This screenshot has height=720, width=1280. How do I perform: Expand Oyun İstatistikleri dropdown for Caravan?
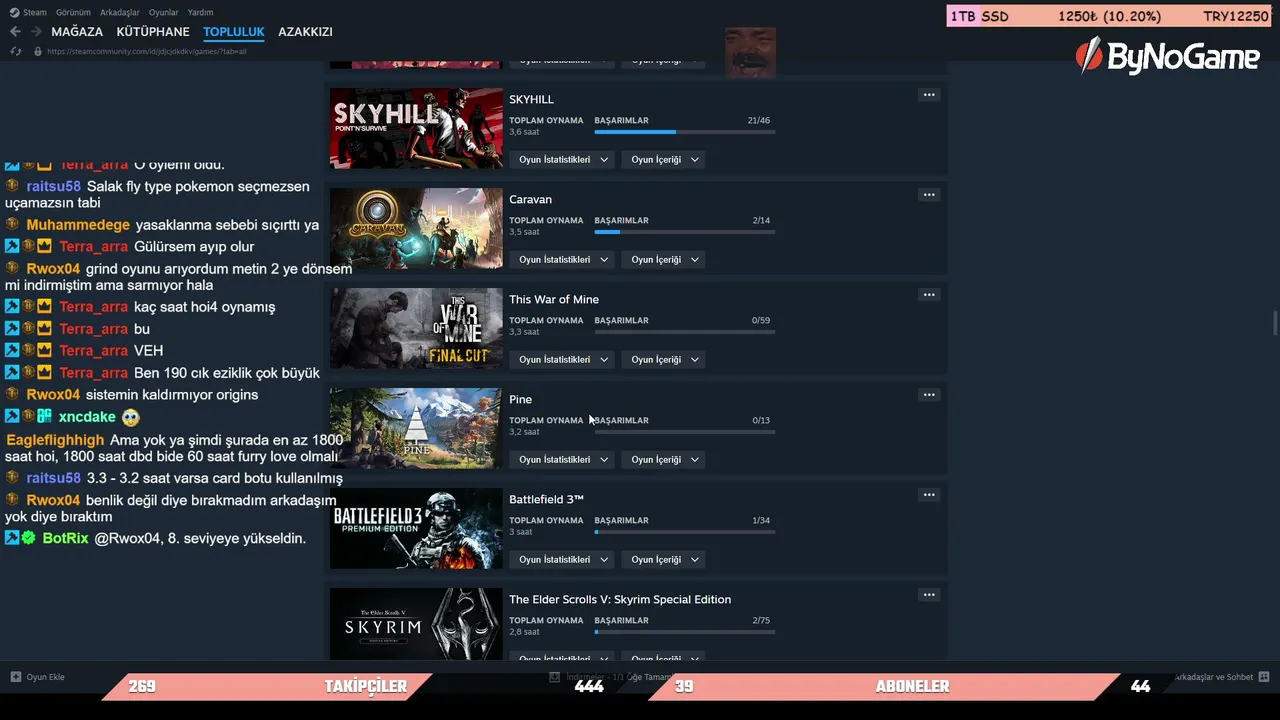click(x=563, y=260)
